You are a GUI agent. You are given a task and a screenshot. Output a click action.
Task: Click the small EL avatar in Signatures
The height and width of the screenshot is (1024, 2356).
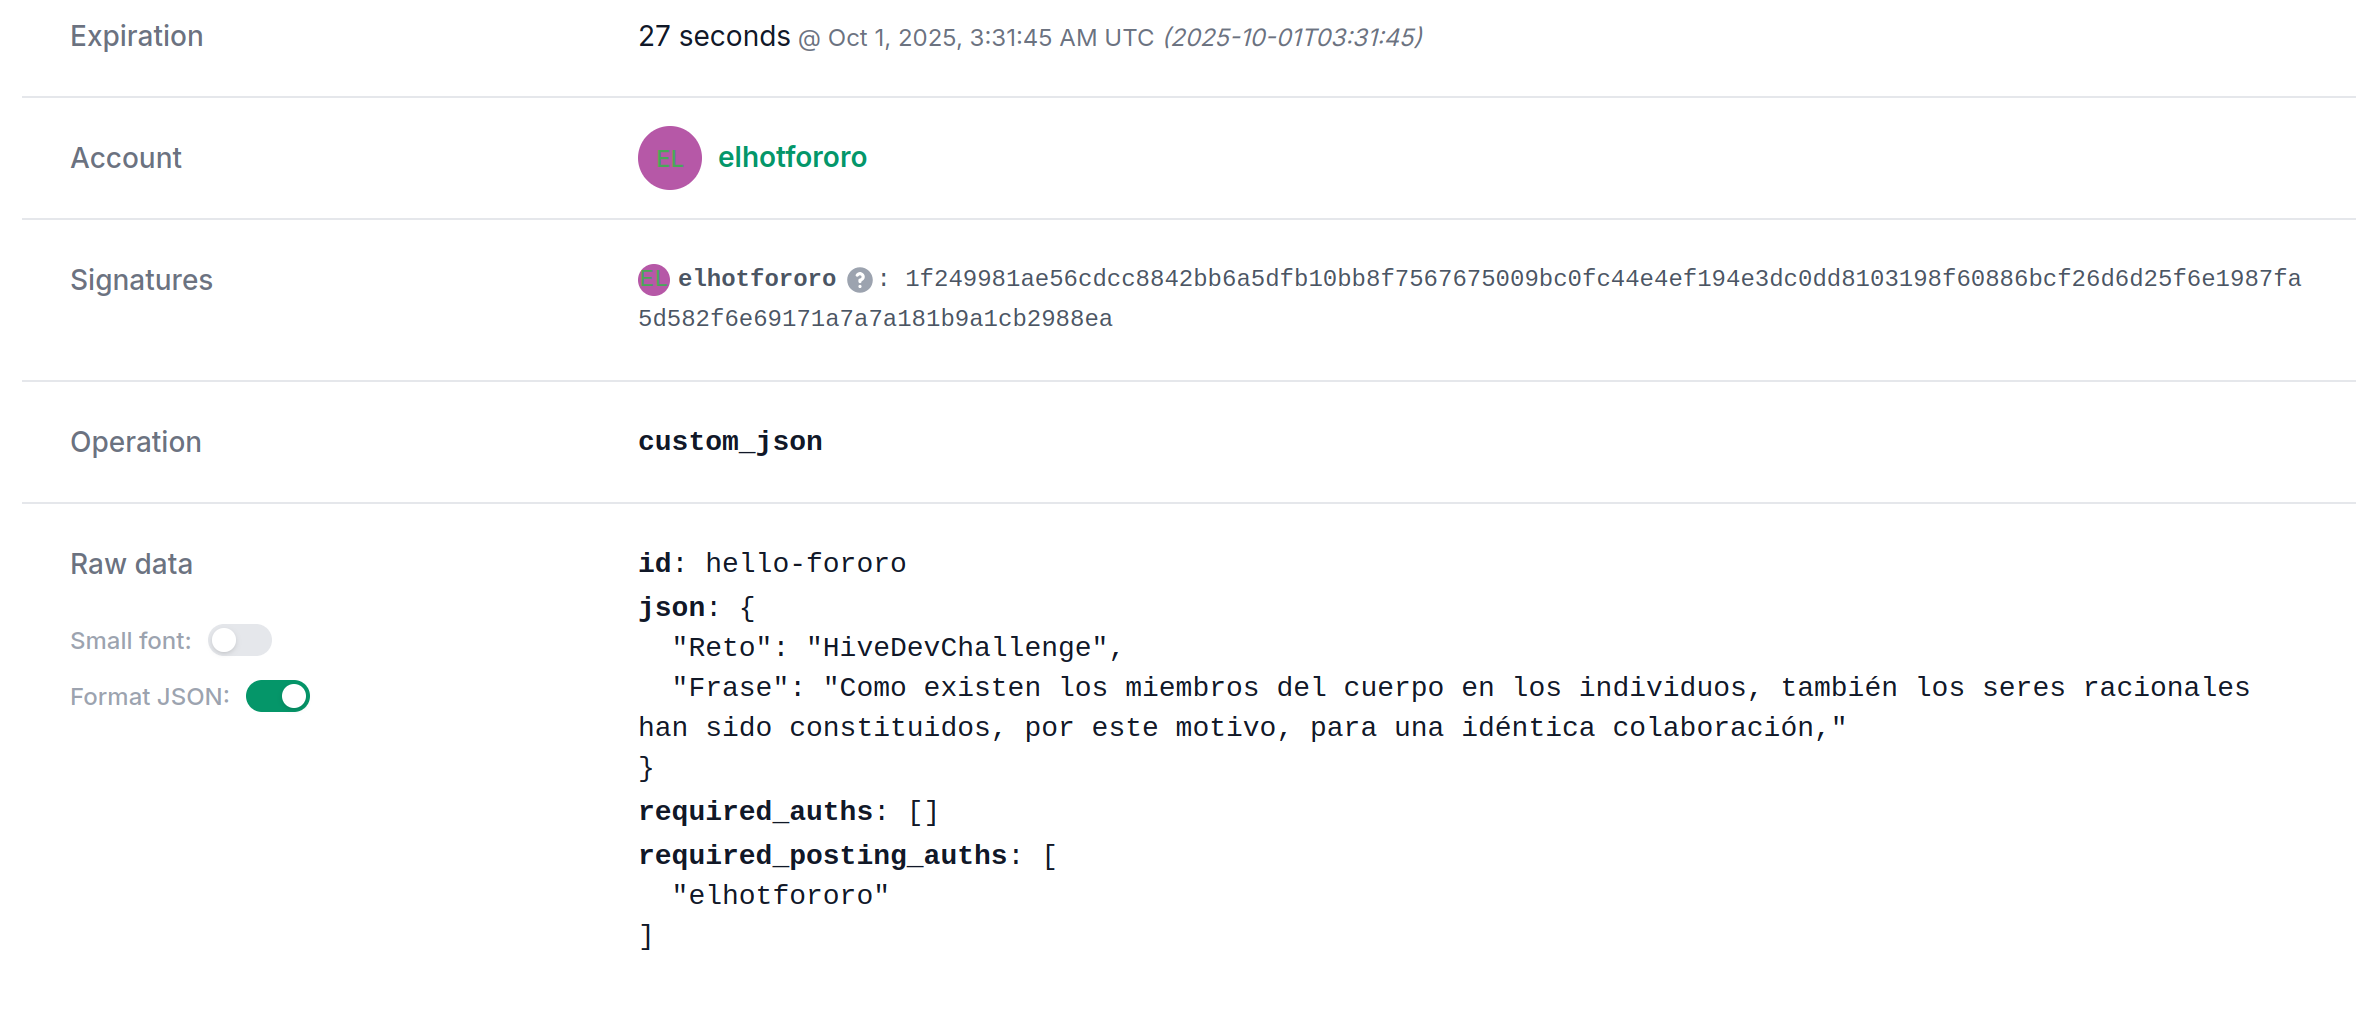[x=653, y=279]
